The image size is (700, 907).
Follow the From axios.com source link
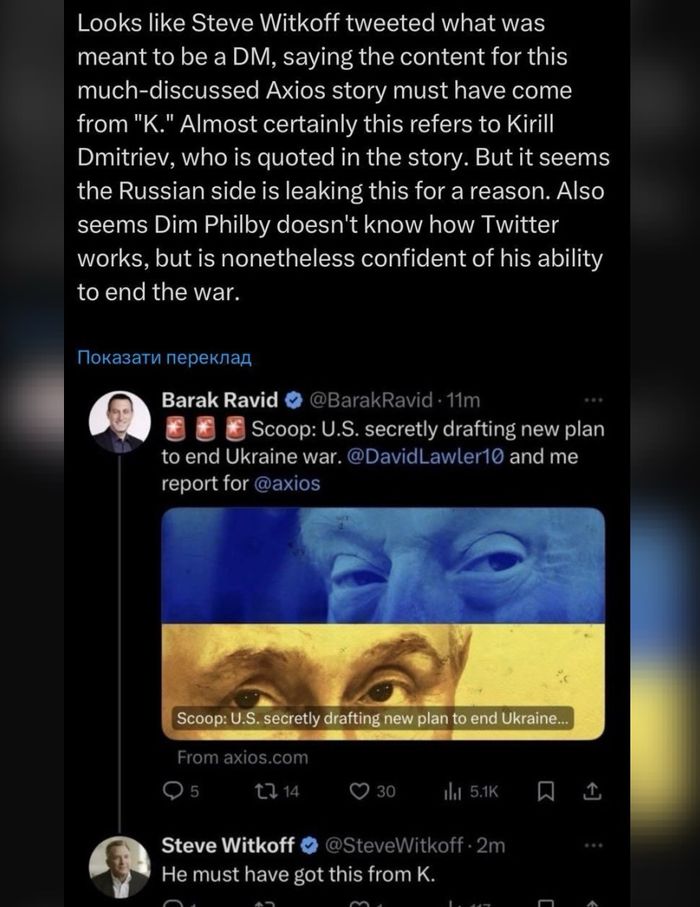242,758
